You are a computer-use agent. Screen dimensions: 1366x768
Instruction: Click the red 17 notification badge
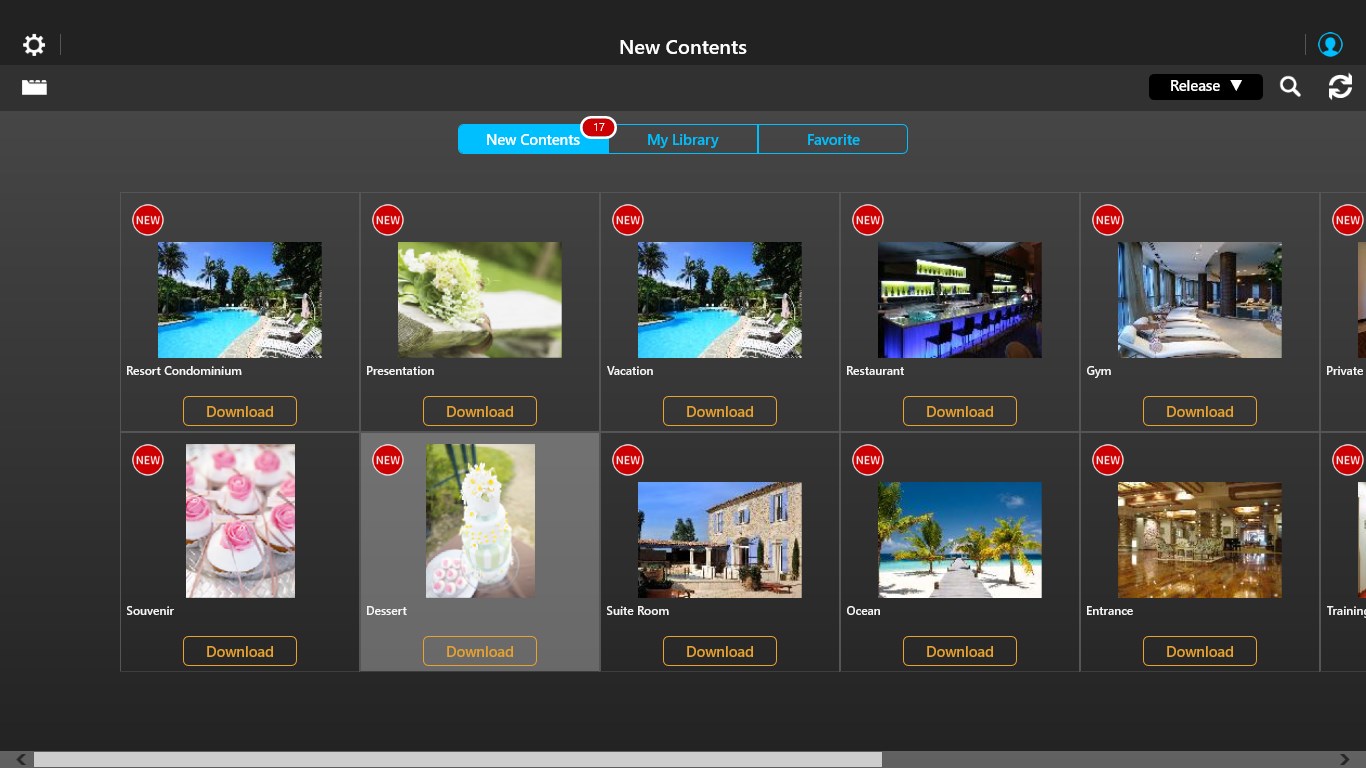(598, 127)
